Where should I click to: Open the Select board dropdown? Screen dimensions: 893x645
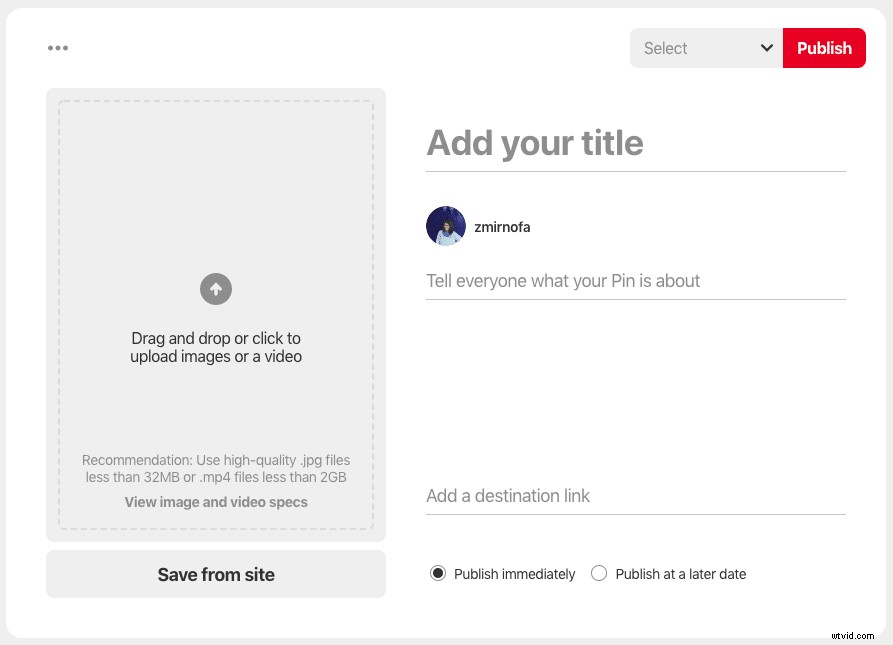pos(700,48)
